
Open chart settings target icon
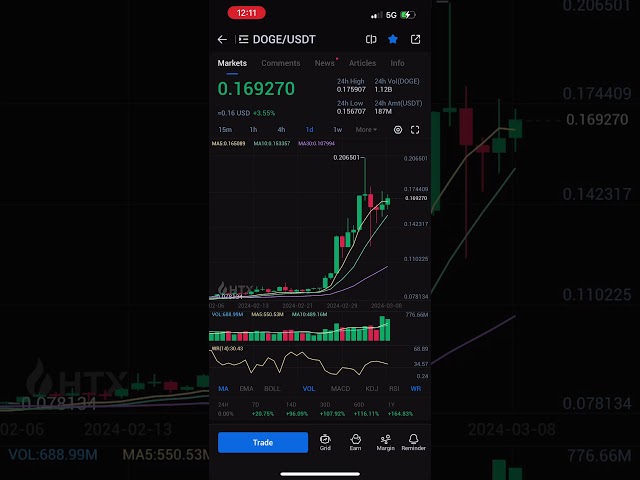coord(398,130)
